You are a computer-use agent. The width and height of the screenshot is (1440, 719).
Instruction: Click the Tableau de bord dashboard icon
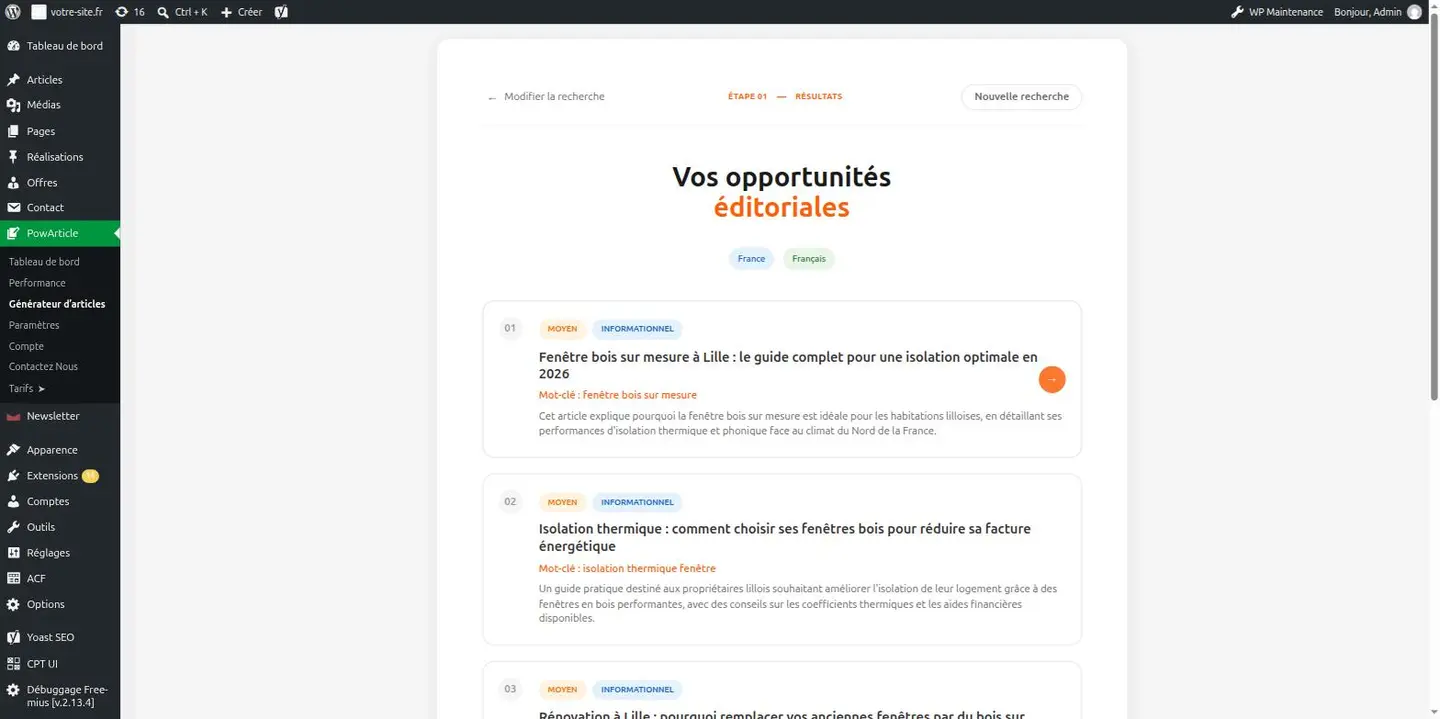pyautogui.click(x=13, y=46)
